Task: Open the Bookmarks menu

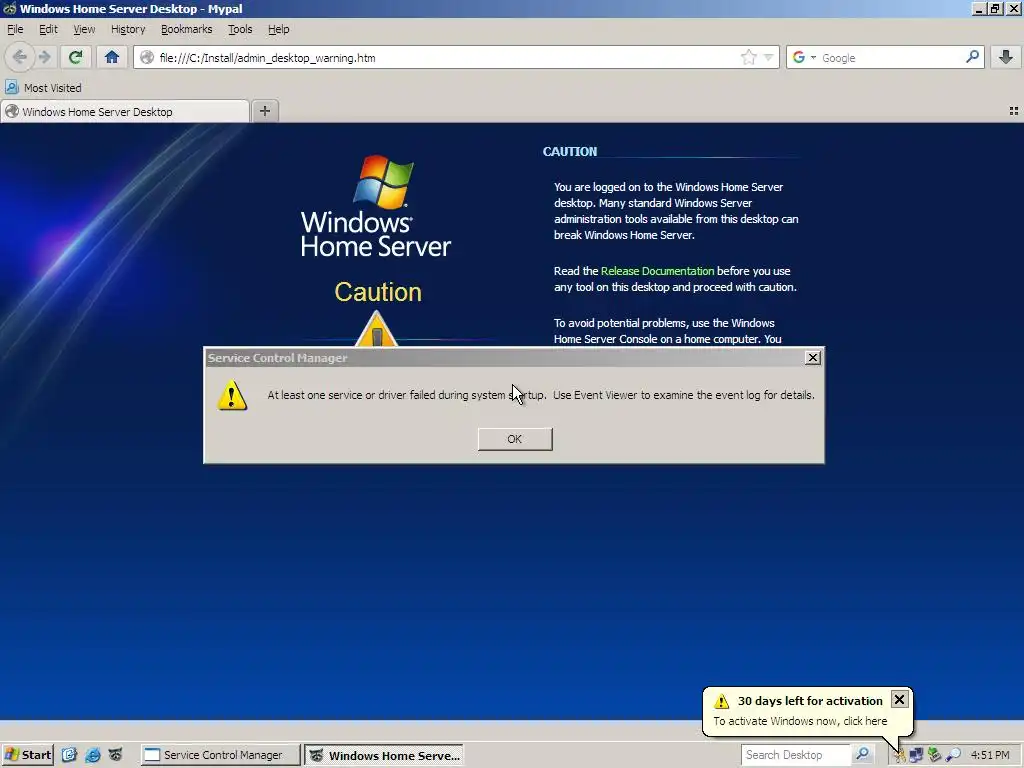Action: tap(187, 29)
